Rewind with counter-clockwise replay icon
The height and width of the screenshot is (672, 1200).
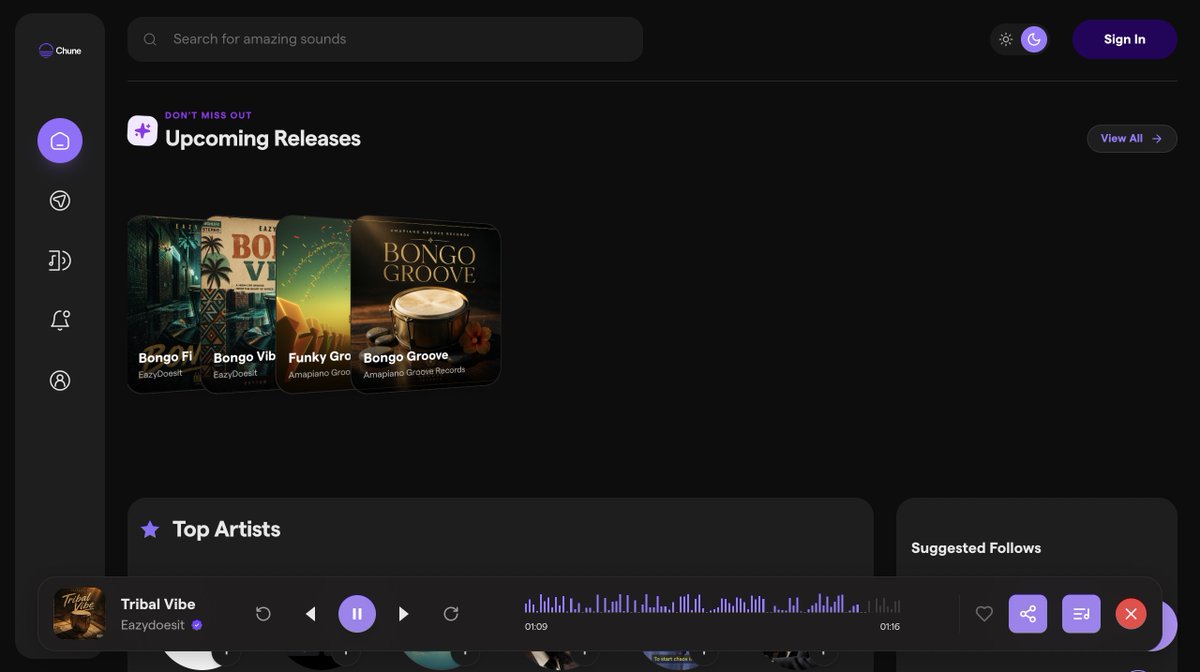[263, 614]
